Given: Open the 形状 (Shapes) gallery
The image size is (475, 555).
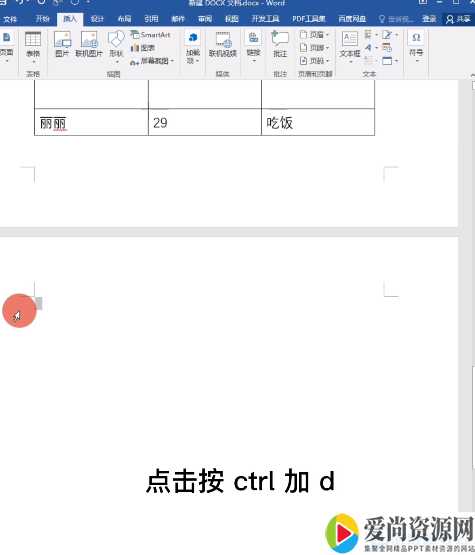Looking at the screenshot, I should point(116,47).
